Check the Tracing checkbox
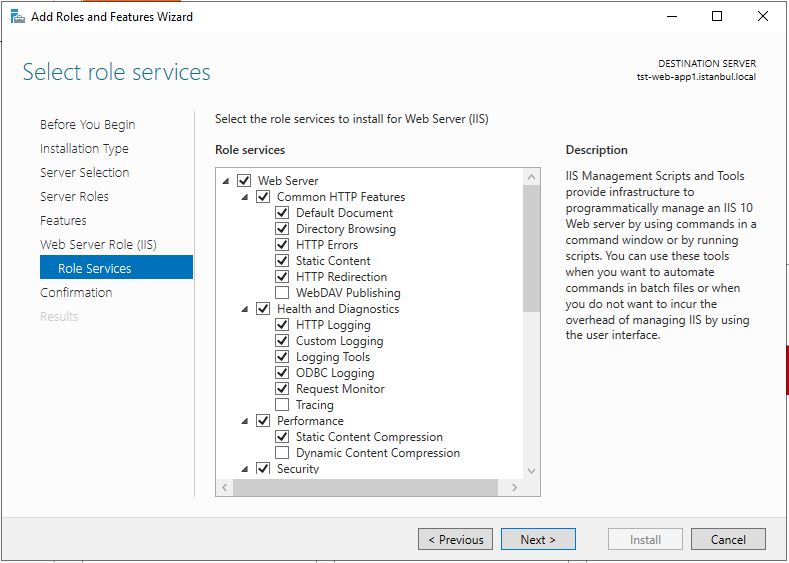Screen dimensions: 789x563 282,405
